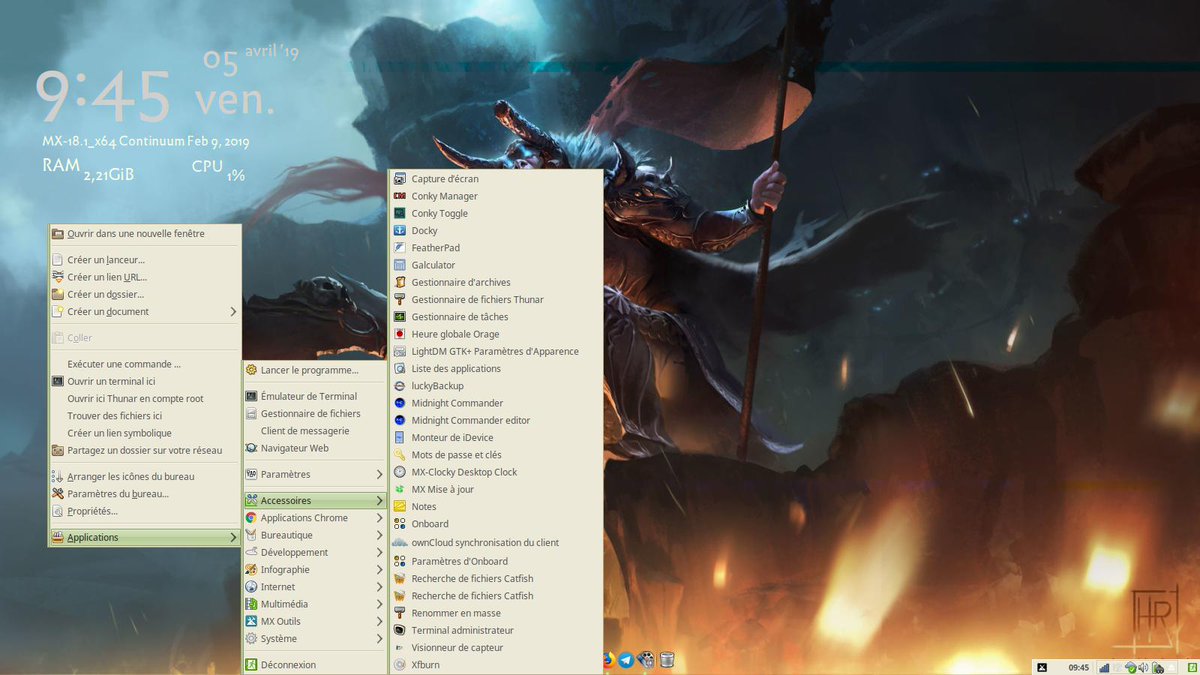Screen dimensions: 1200x675
Task: Expand the Bureautique submenu arrow
Action: pos(379,535)
